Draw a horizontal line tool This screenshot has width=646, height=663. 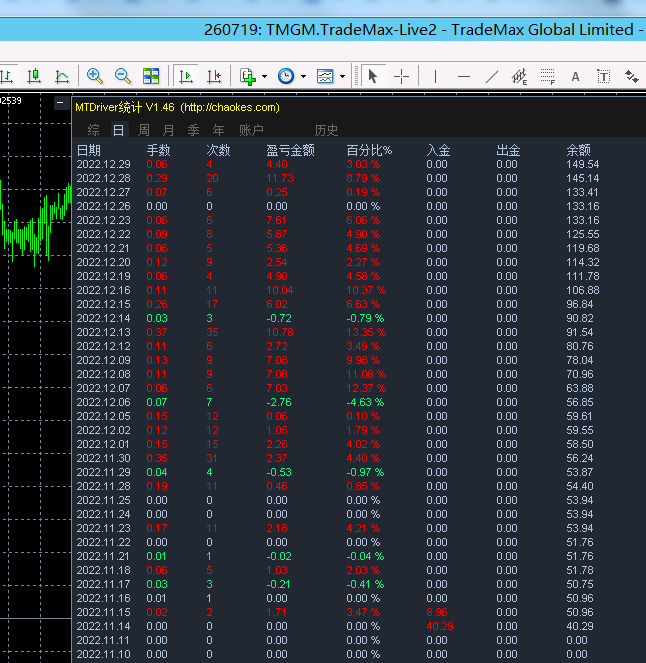(x=464, y=76)
